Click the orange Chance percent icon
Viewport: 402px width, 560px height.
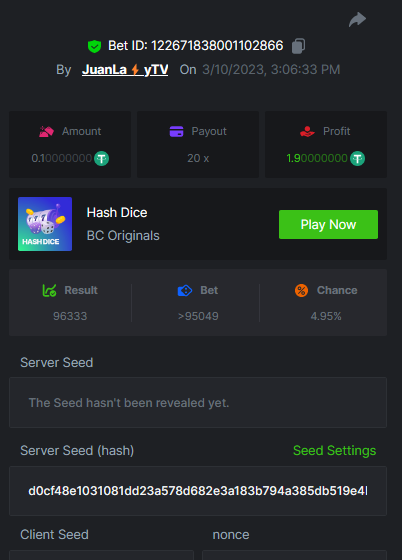[301, 290]
